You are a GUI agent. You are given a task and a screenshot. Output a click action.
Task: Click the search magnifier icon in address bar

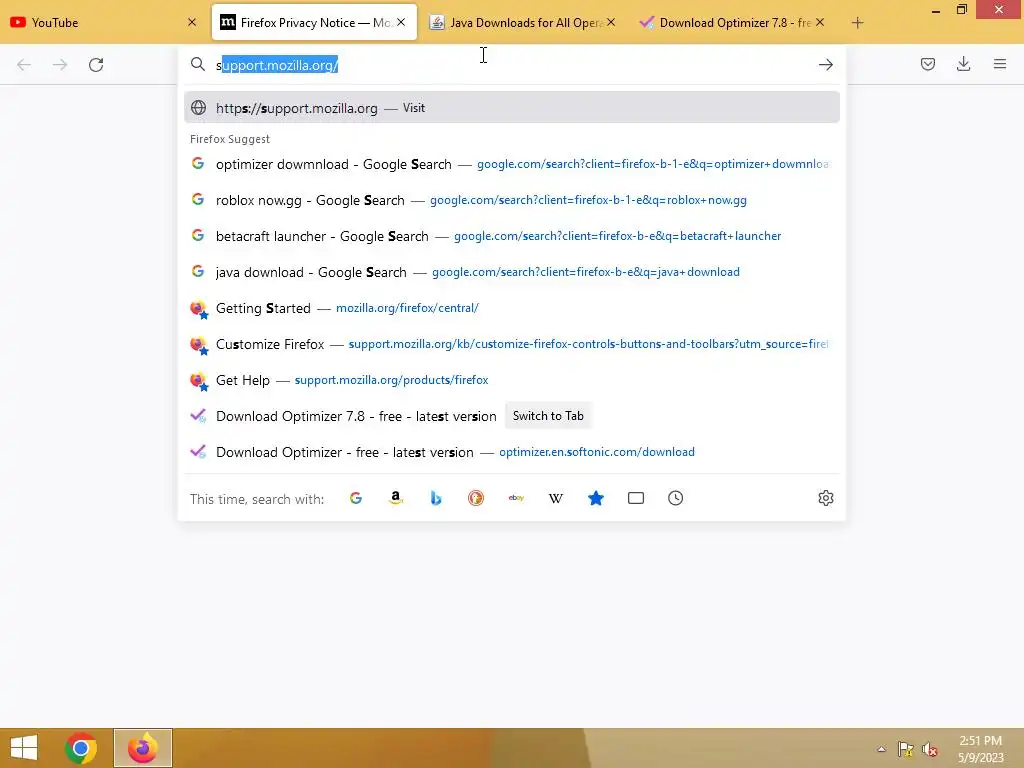click(198, 64)
